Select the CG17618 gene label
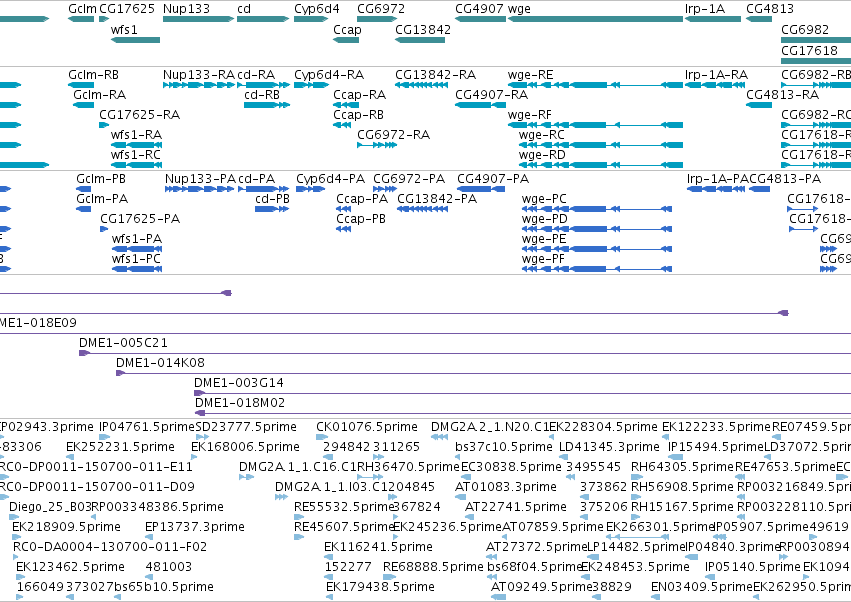This screenshot has height=602, width=851. point(809,50)
